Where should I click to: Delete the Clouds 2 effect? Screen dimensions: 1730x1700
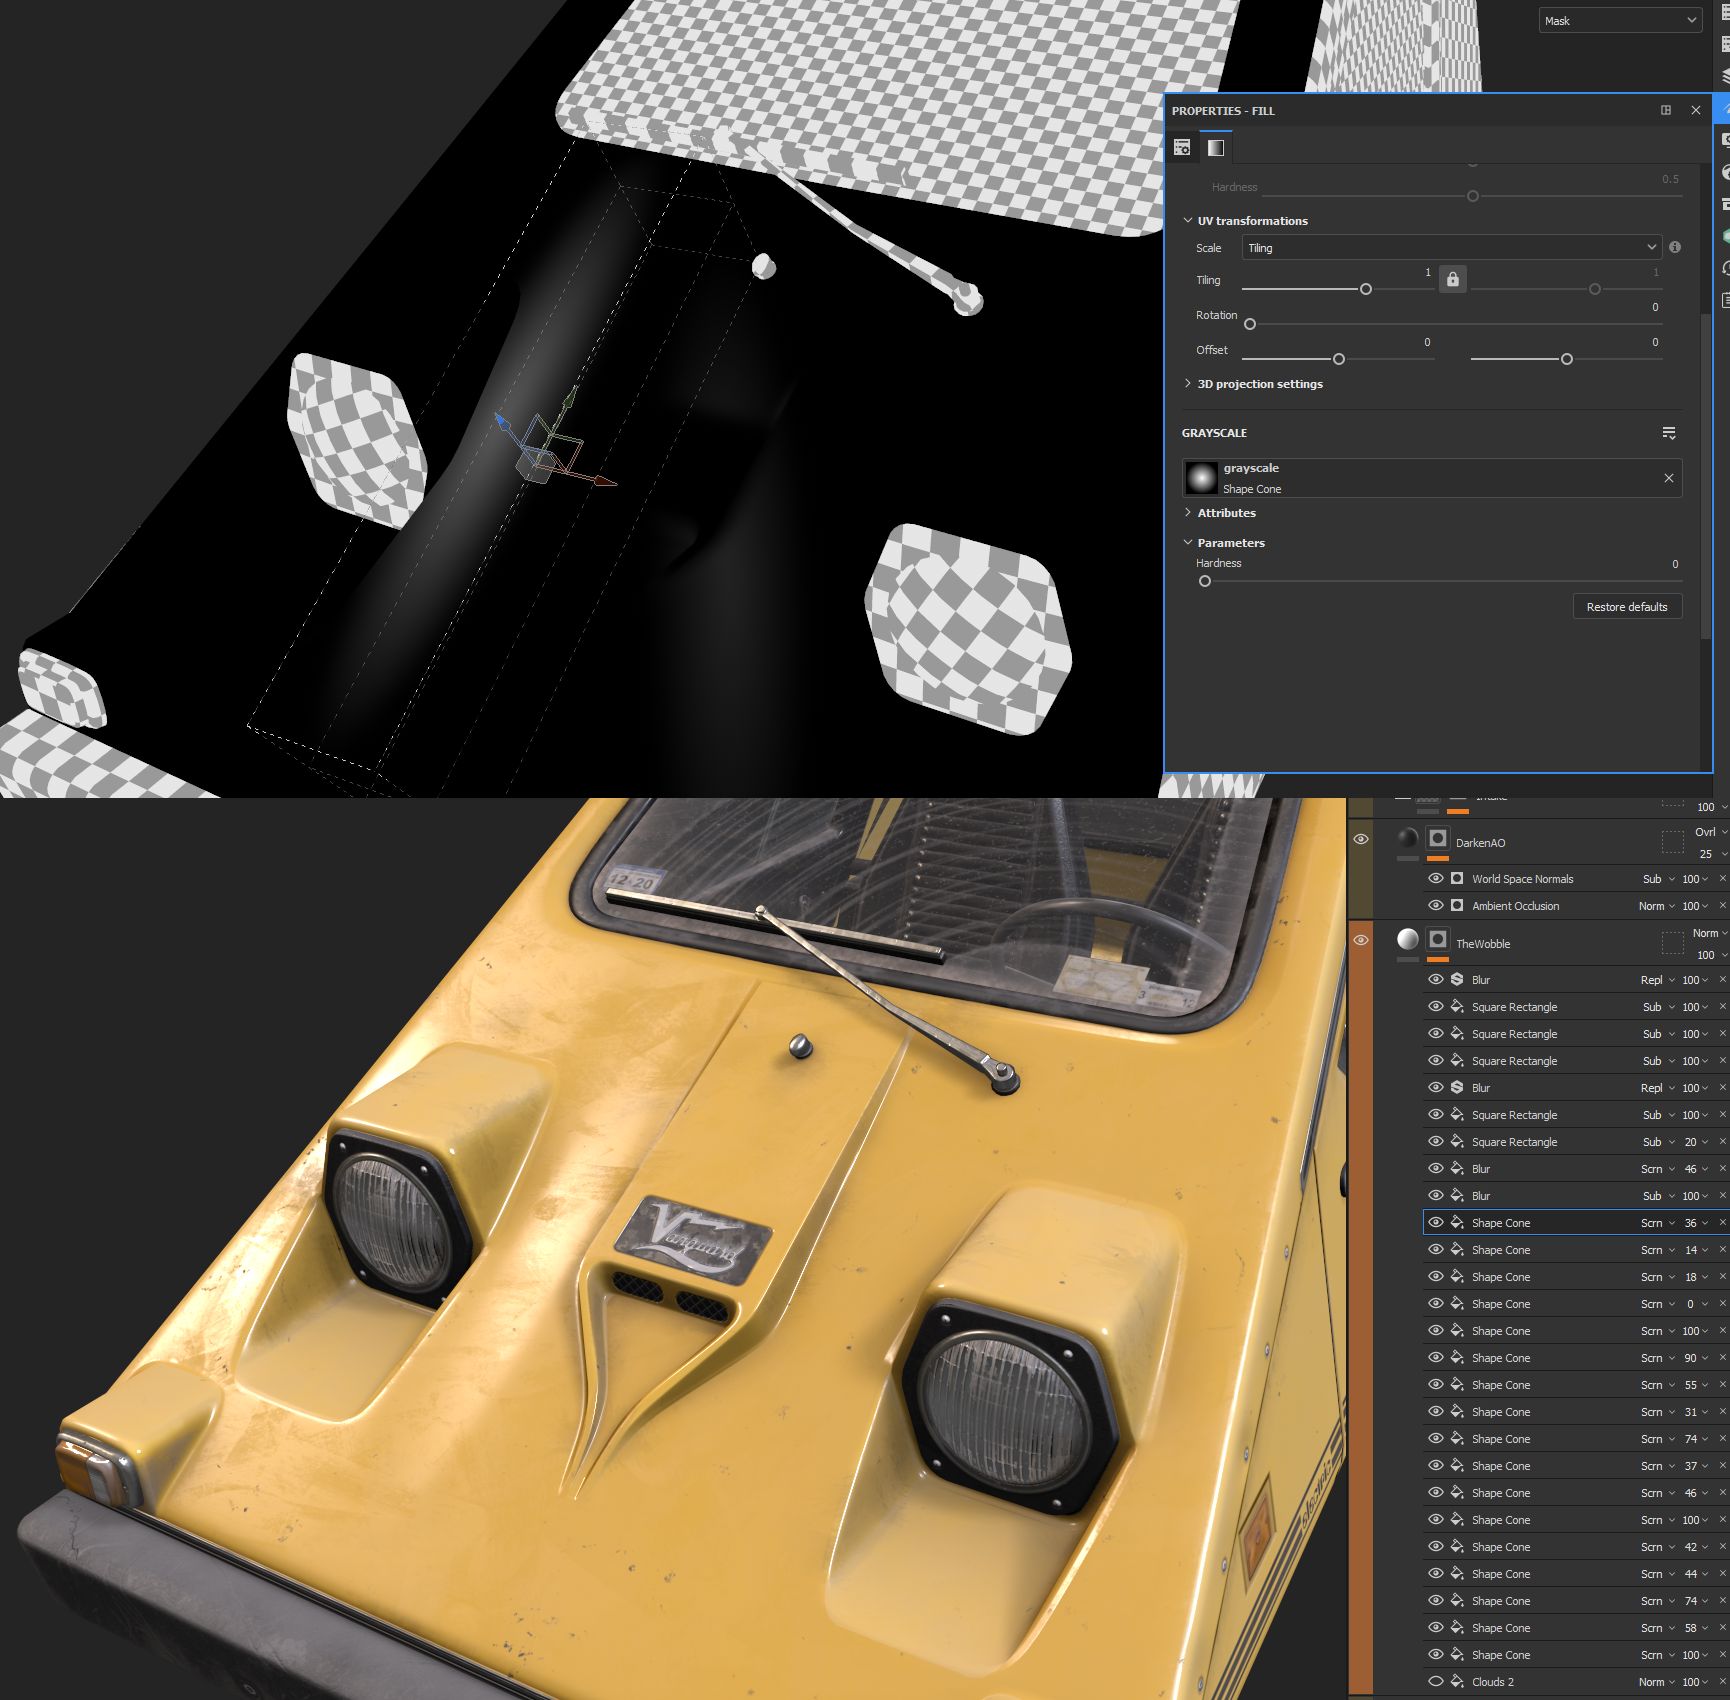1722,1682
